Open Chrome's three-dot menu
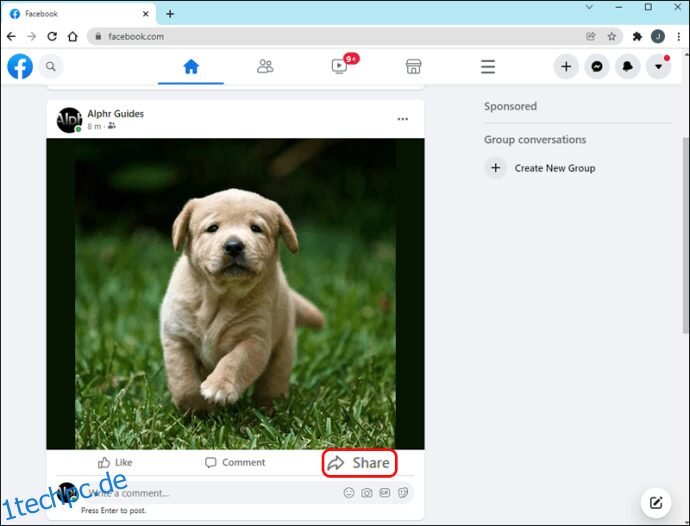The image size is (690, 526). pos(679,37)
